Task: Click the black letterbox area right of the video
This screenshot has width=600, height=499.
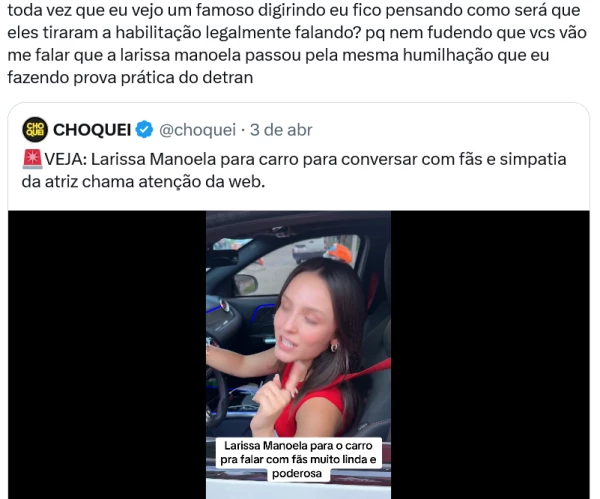Action: pos(490,355)
